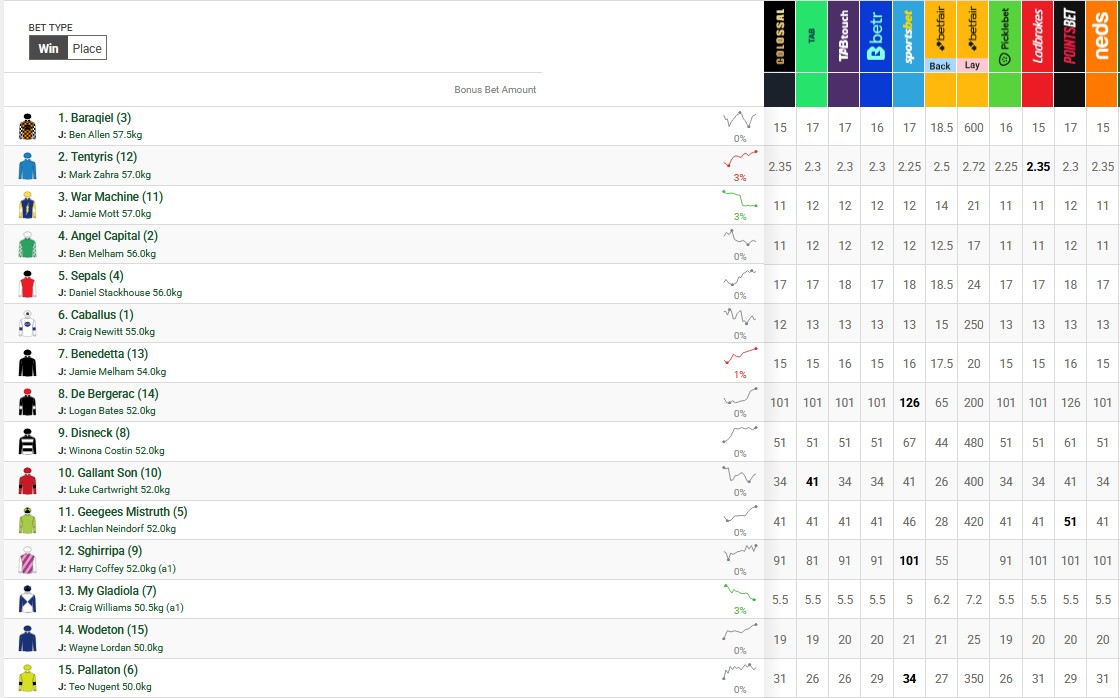Click the Betfair Back column header
The height and width of the screenshot is (698, 1120).
coord(940,38)
